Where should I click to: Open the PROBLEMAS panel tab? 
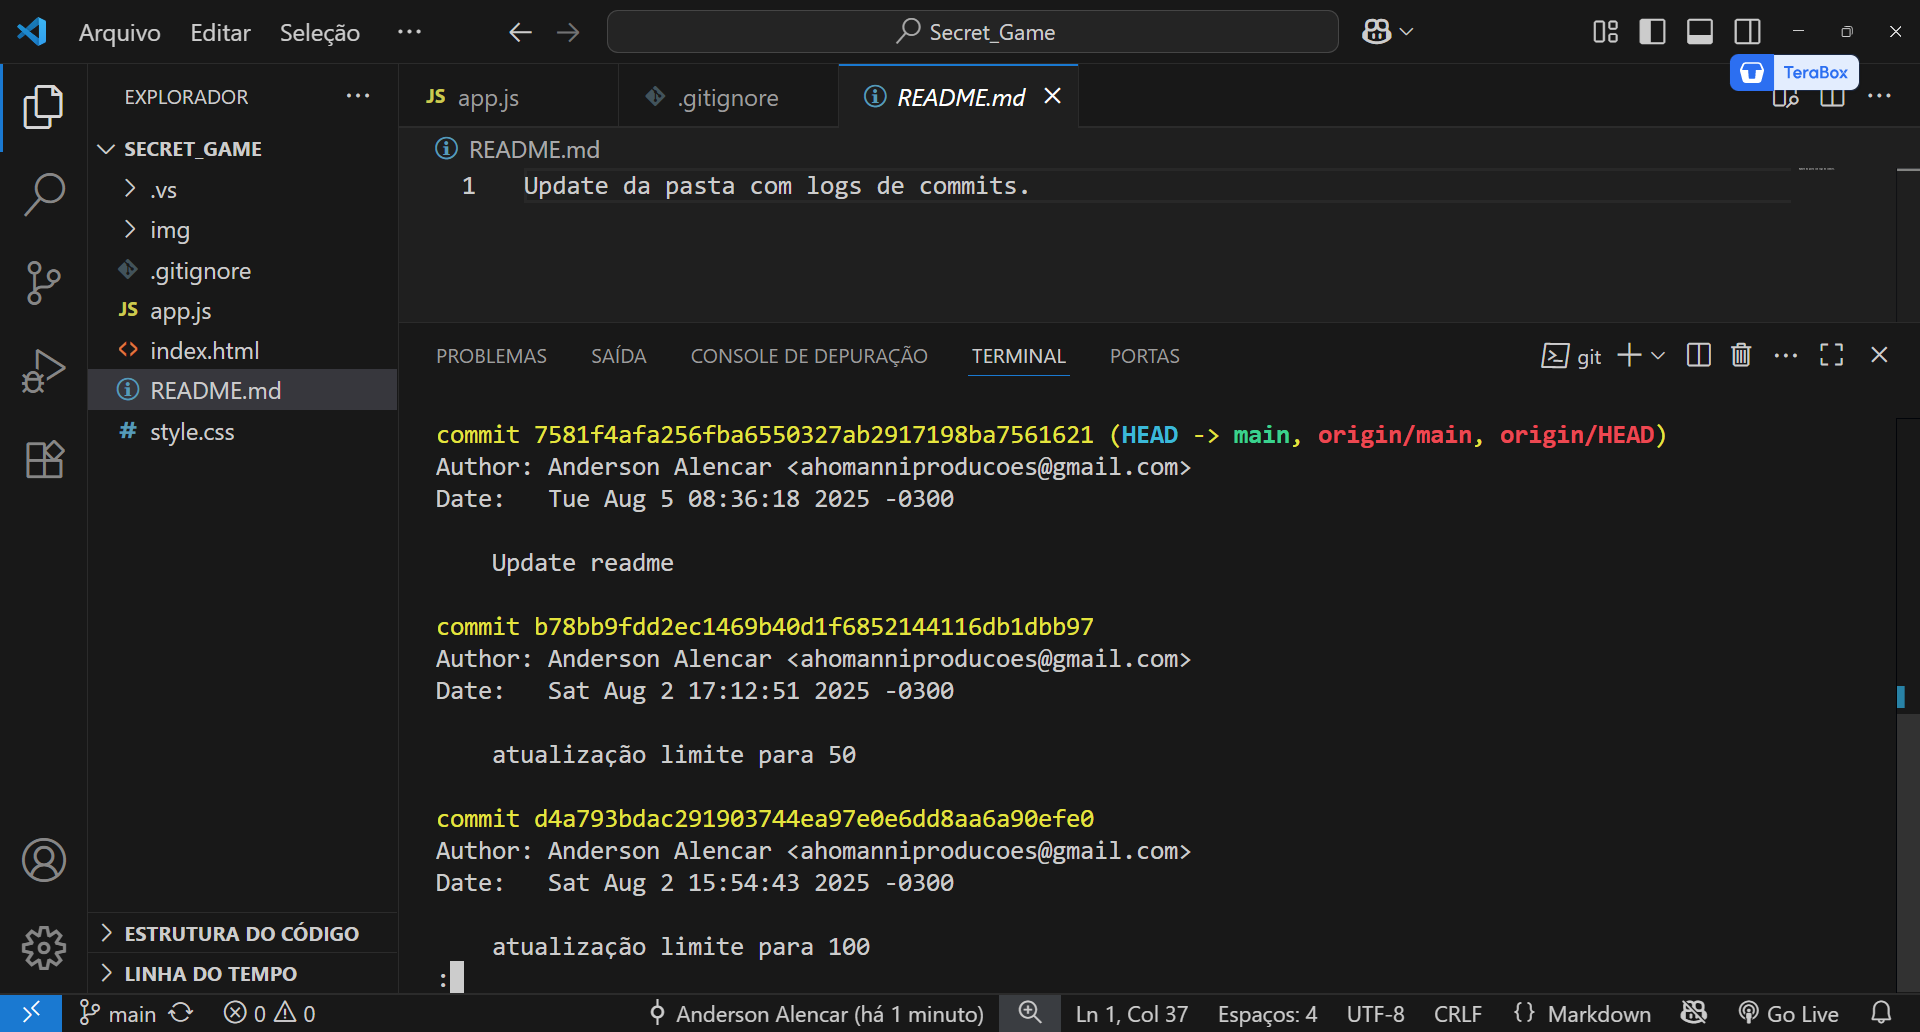491,356
